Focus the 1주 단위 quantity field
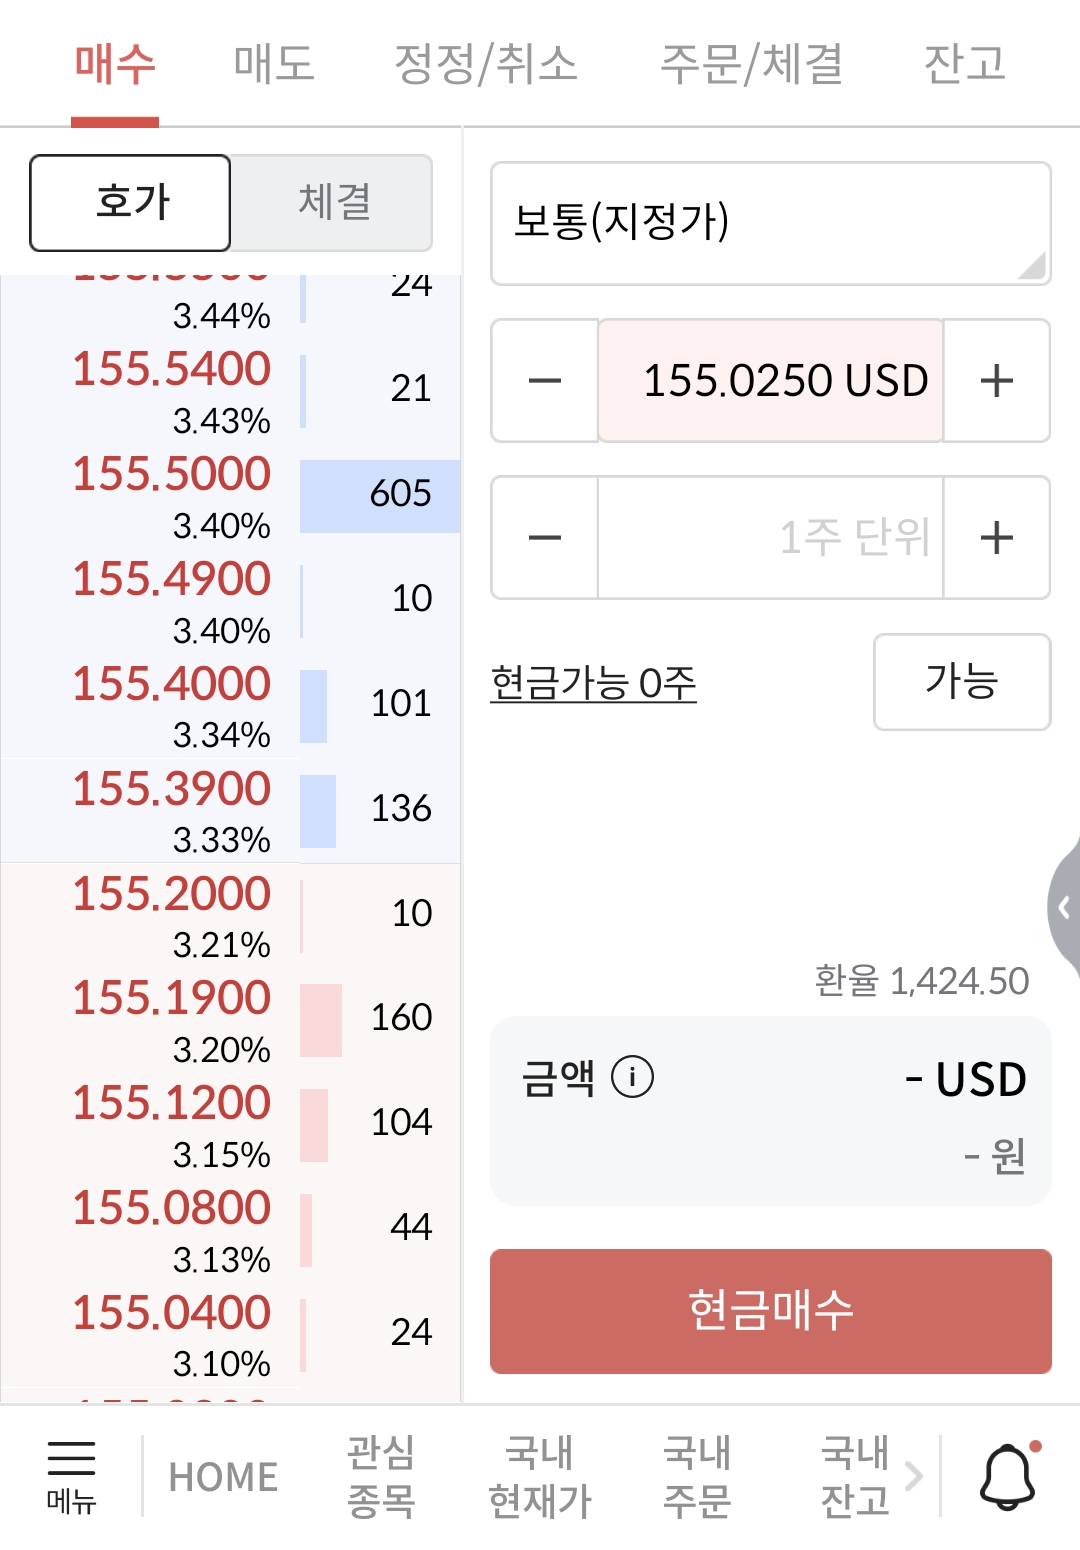This screenshot has height=1550, width=1080. [x=771, y=538]
